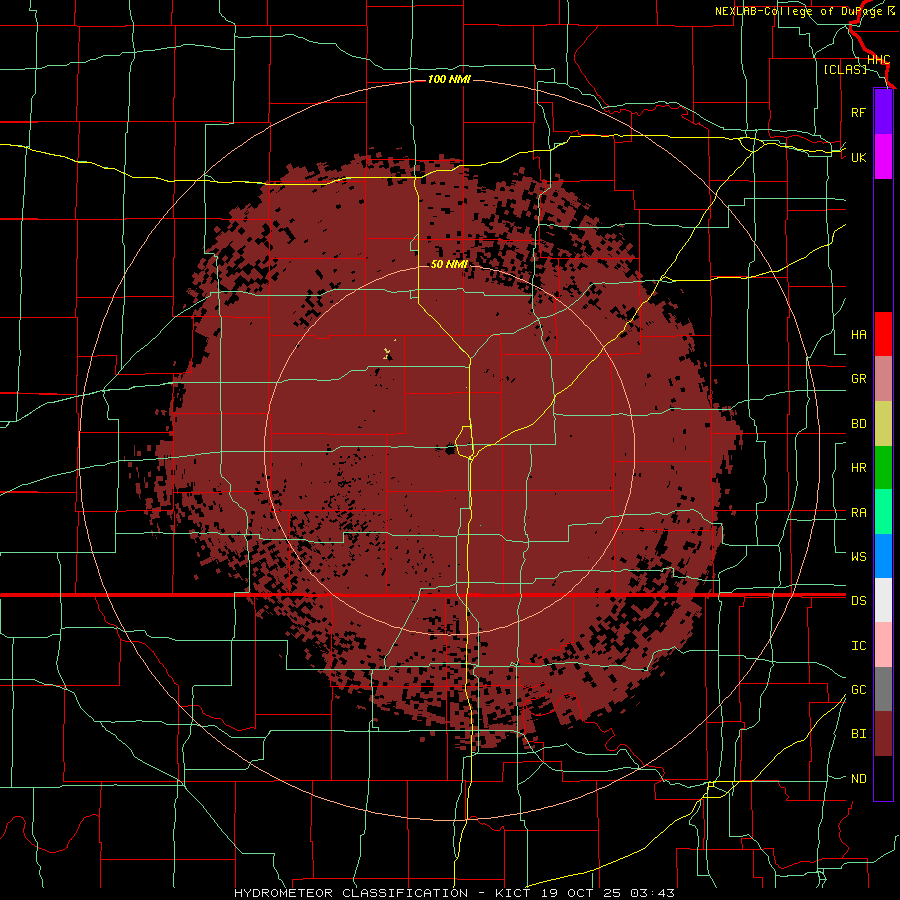
Task: Click the HA red color swatch
Action: click(883, 334)
